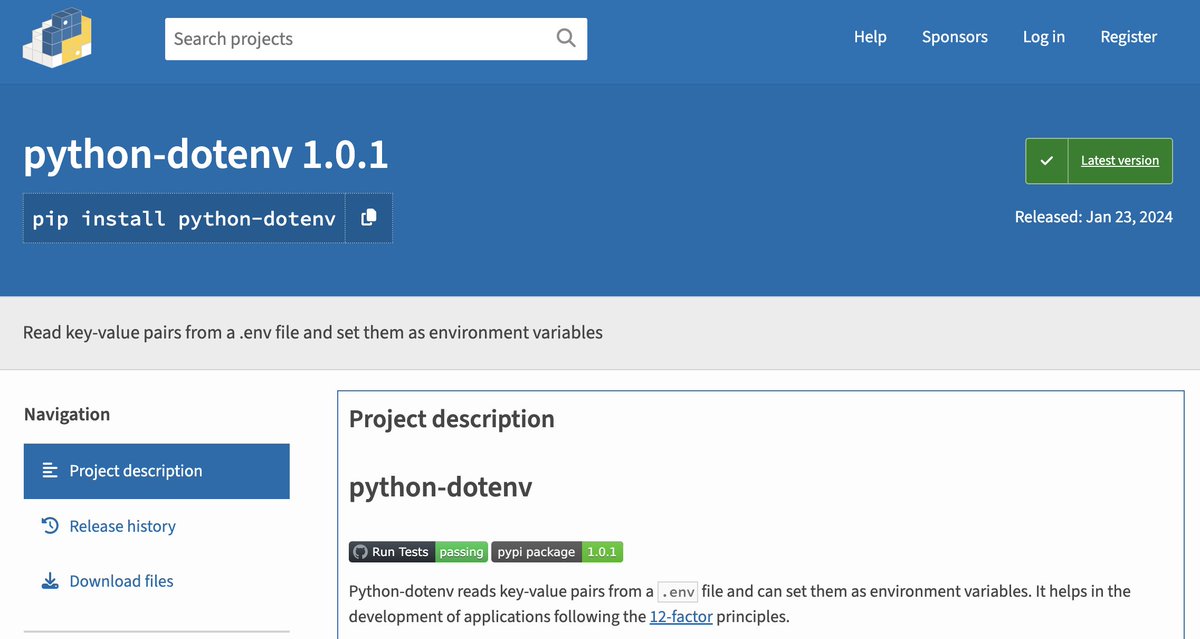
Task: Click the python-dotenv 1.0.1 title
Action: 206,155
